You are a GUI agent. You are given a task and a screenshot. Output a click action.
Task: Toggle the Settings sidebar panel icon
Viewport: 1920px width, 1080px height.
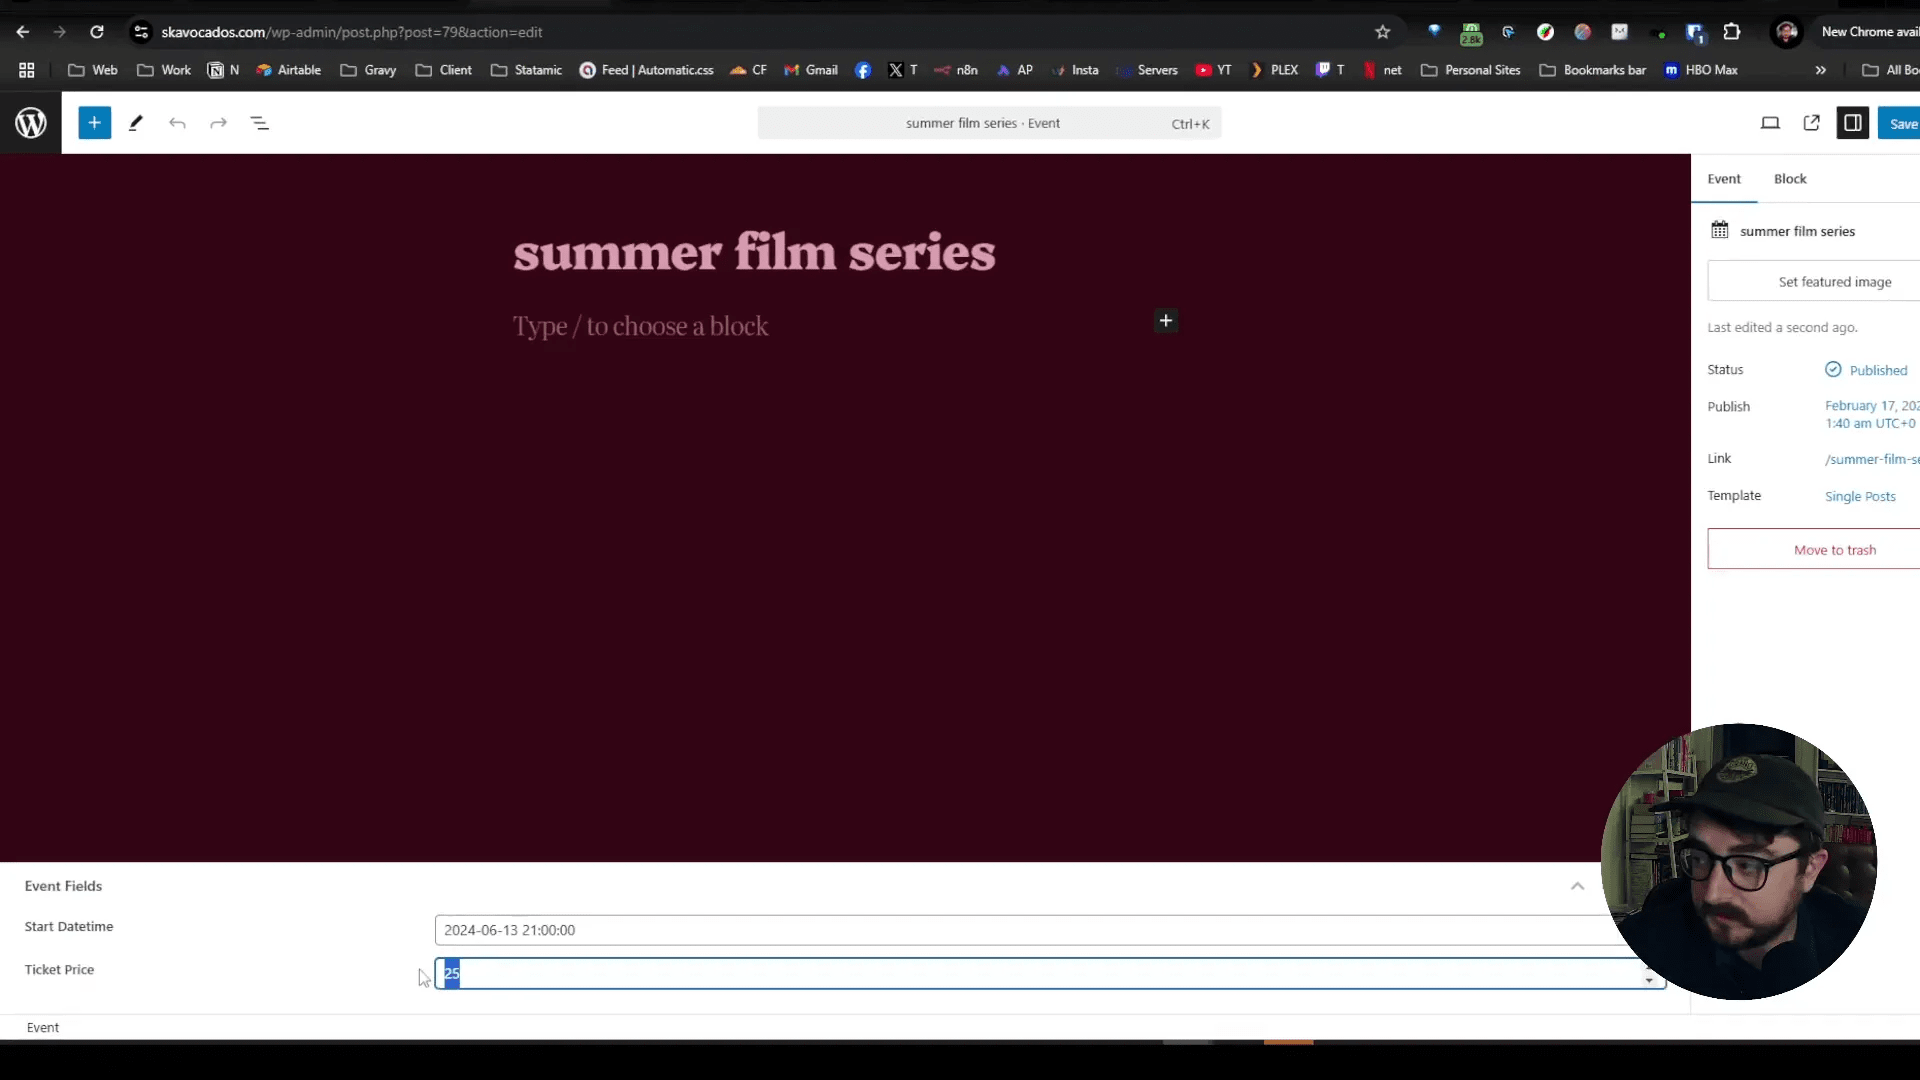[x=1853, y=122]
